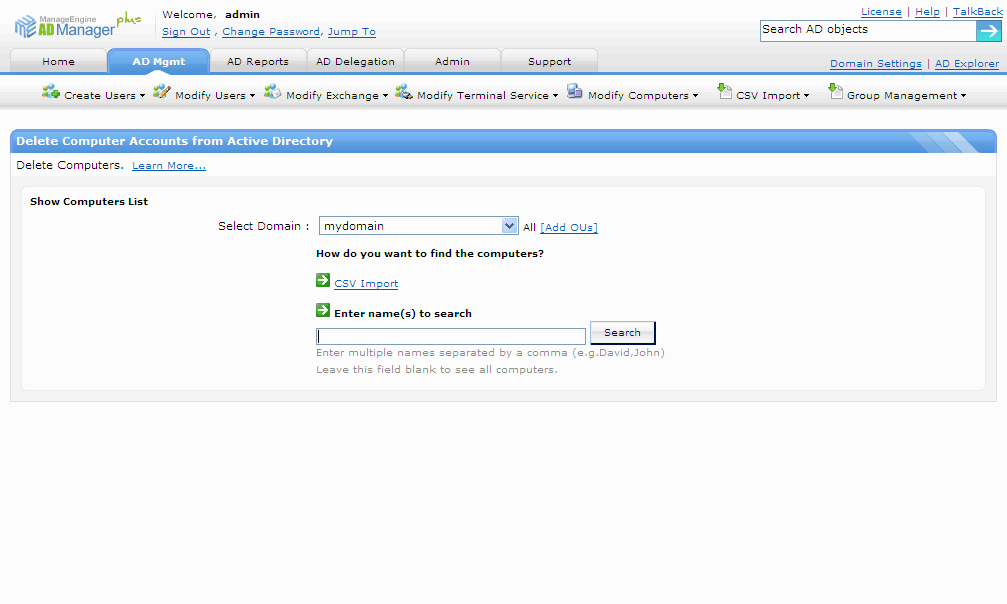The width and height of the screenshot is (1007, 604).
Task: Click the 'admin' username text
Action: [x=242, y=14]
